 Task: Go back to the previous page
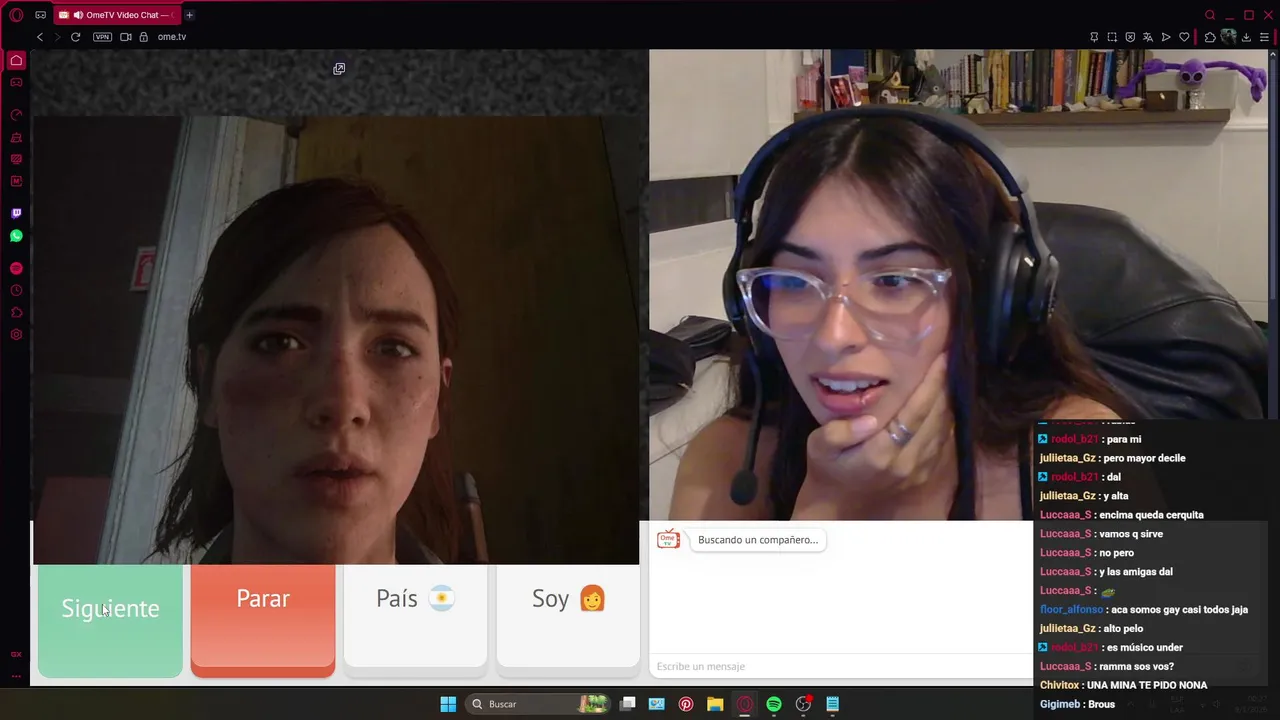click(40, 37)
